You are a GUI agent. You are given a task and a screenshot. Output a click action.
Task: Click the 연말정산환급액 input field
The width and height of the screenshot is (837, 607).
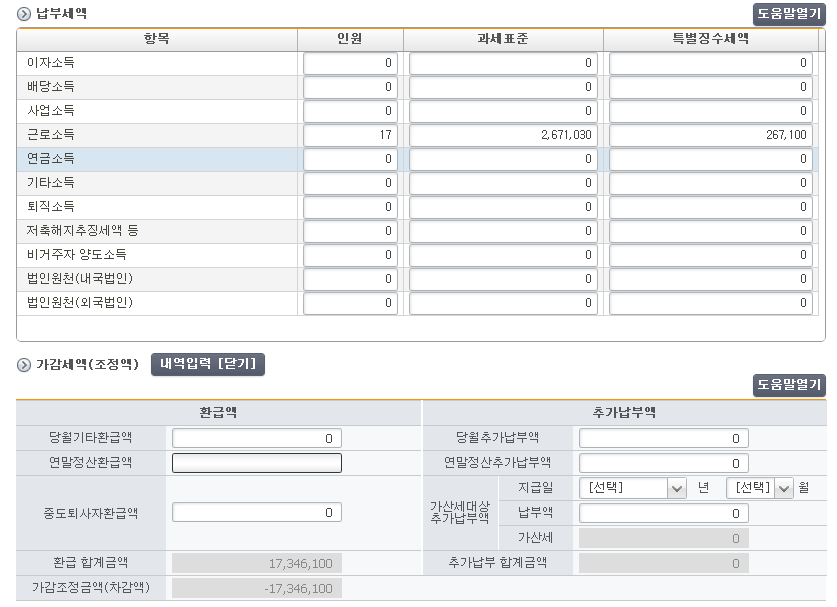[257, 463]
